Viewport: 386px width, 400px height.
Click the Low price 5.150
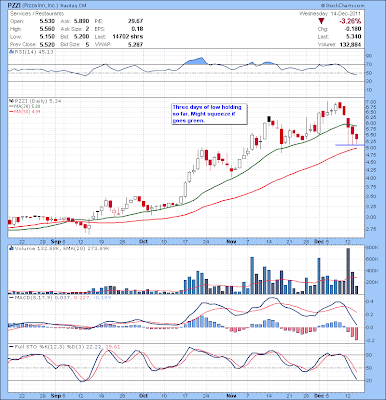47,37
